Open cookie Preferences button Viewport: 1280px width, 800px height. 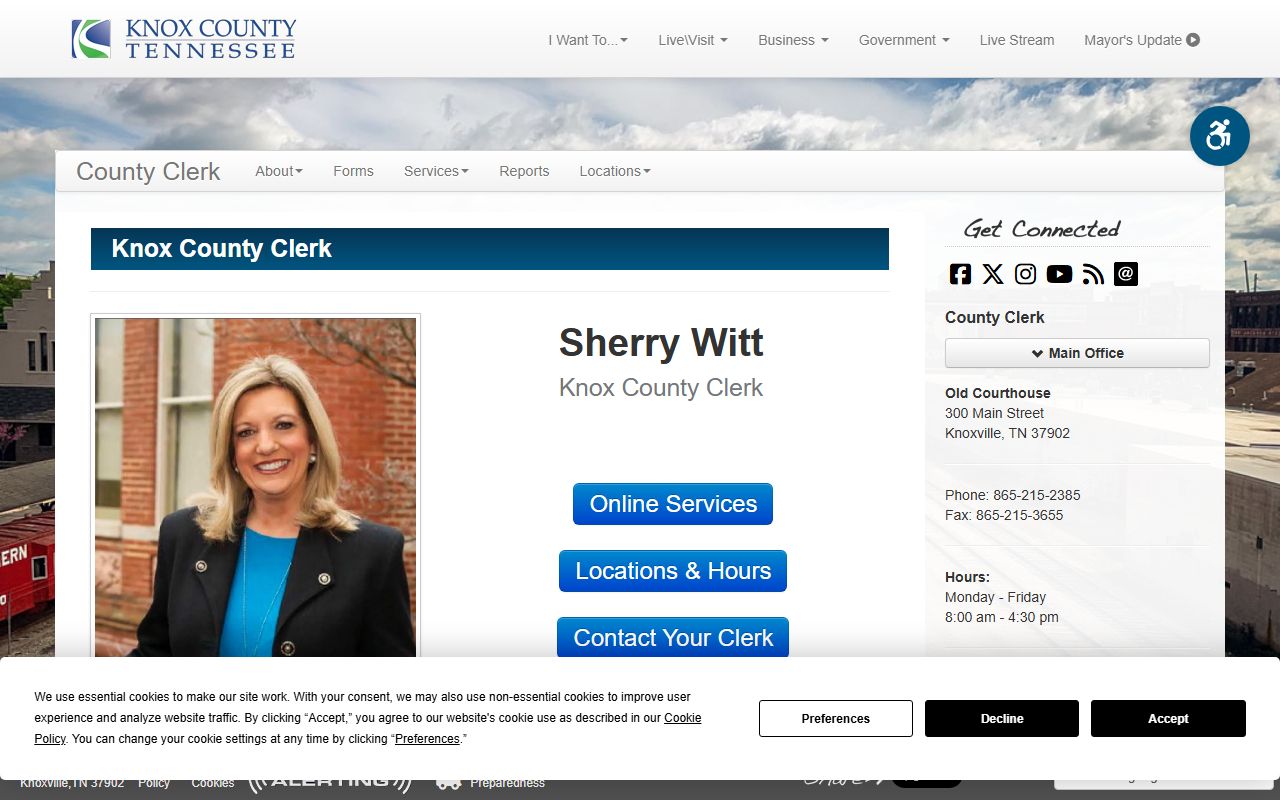[x=836, y=718]
